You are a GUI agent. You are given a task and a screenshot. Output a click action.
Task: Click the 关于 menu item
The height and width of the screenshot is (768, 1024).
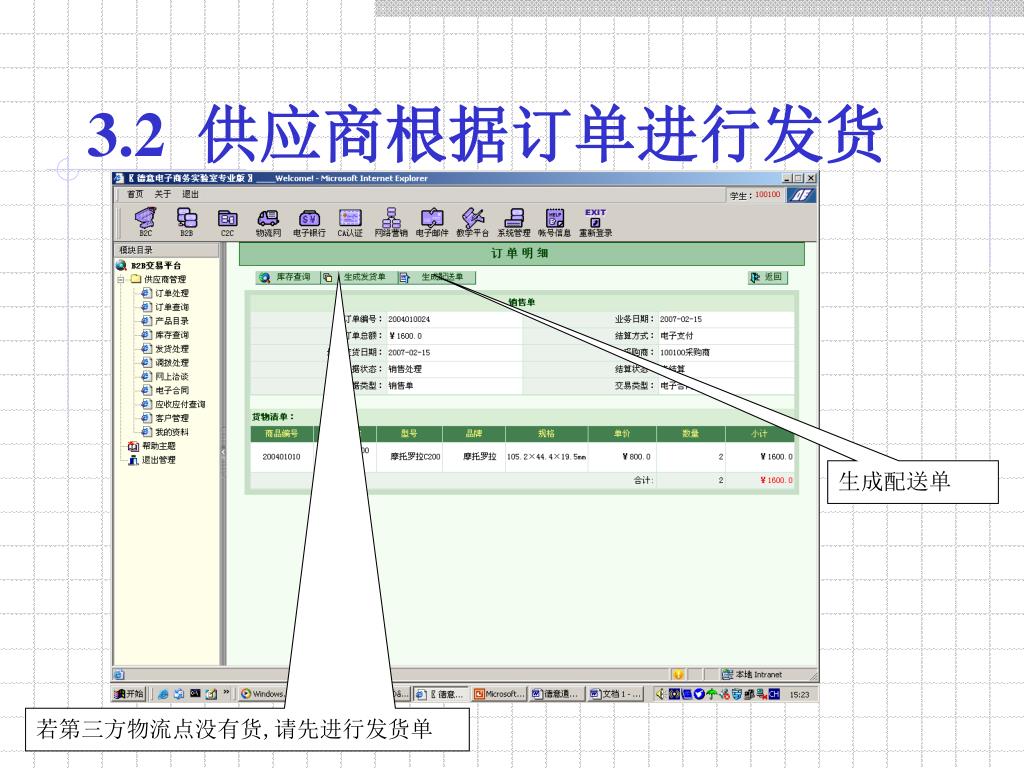[163, 194]
